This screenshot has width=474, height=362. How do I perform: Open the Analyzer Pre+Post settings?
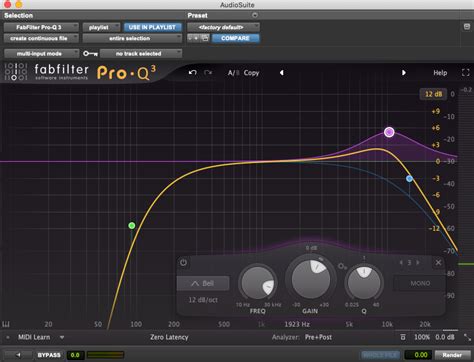(318, 337)
